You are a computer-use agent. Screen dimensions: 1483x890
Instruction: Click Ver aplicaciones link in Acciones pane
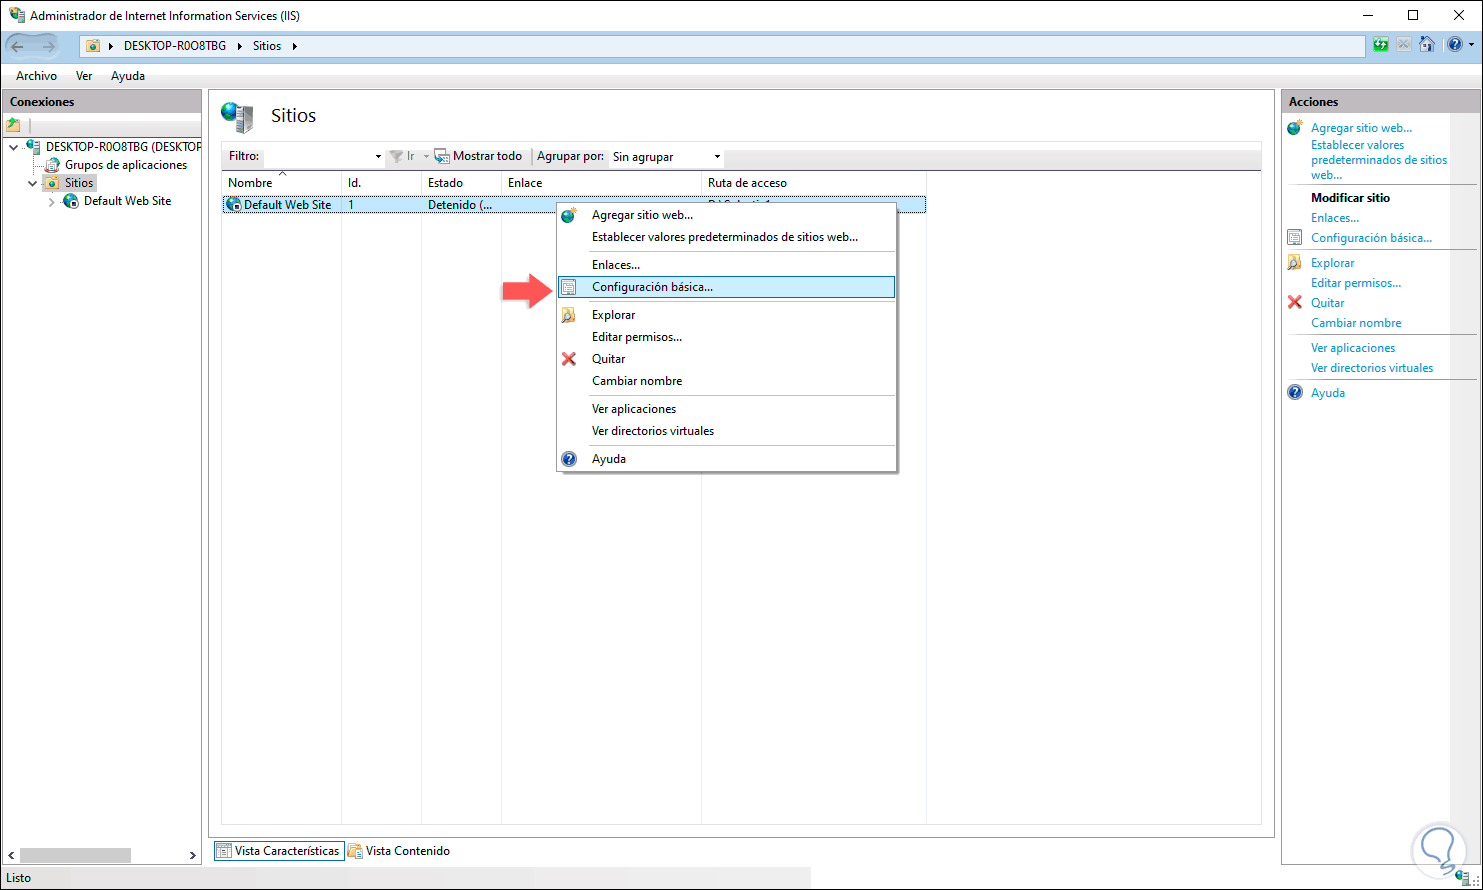coord(1353,348)
